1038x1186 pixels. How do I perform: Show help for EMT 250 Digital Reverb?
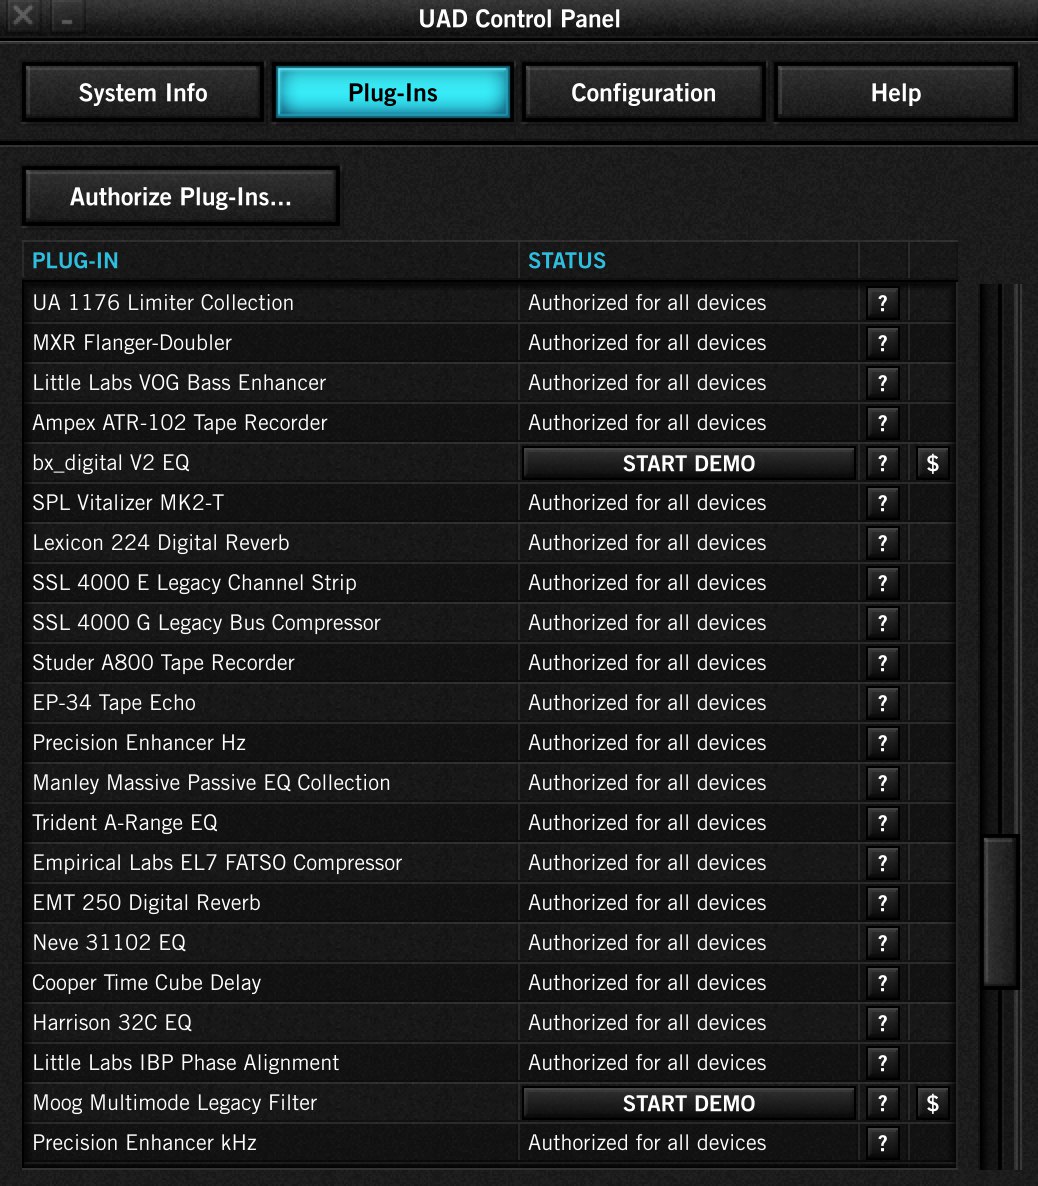(x=882, y=904)
